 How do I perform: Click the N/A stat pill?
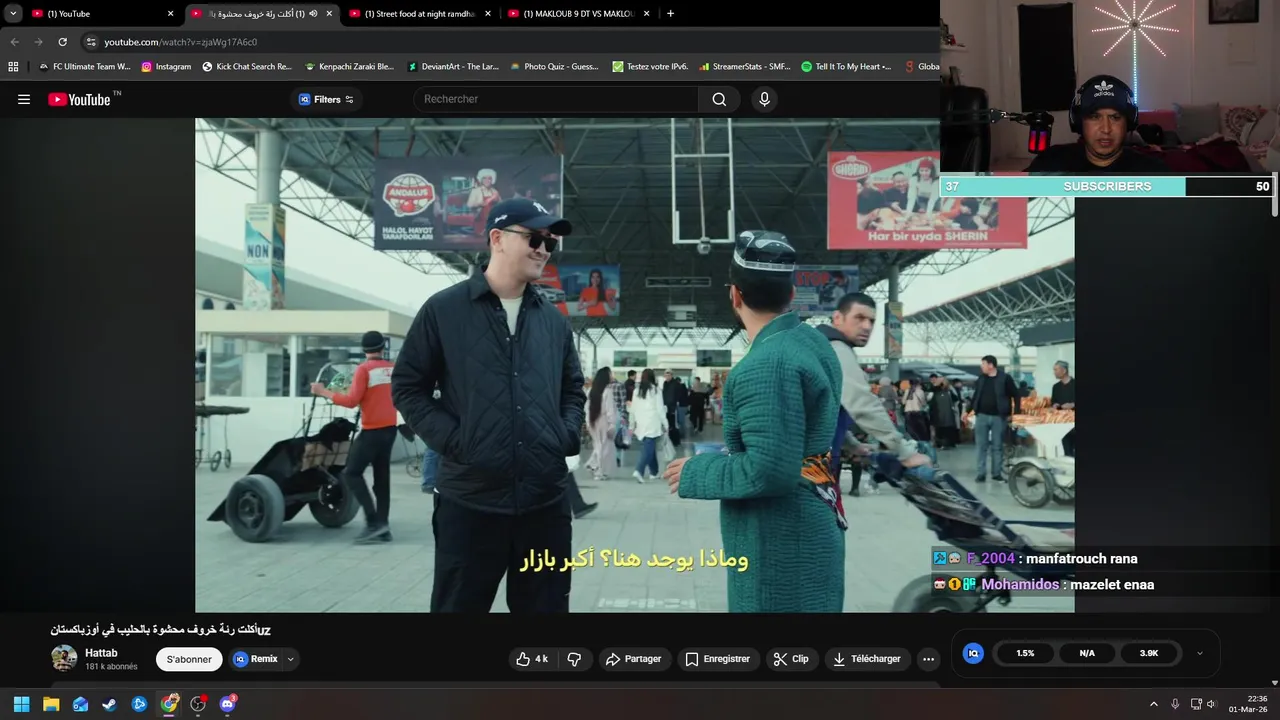click(1087, 653)
